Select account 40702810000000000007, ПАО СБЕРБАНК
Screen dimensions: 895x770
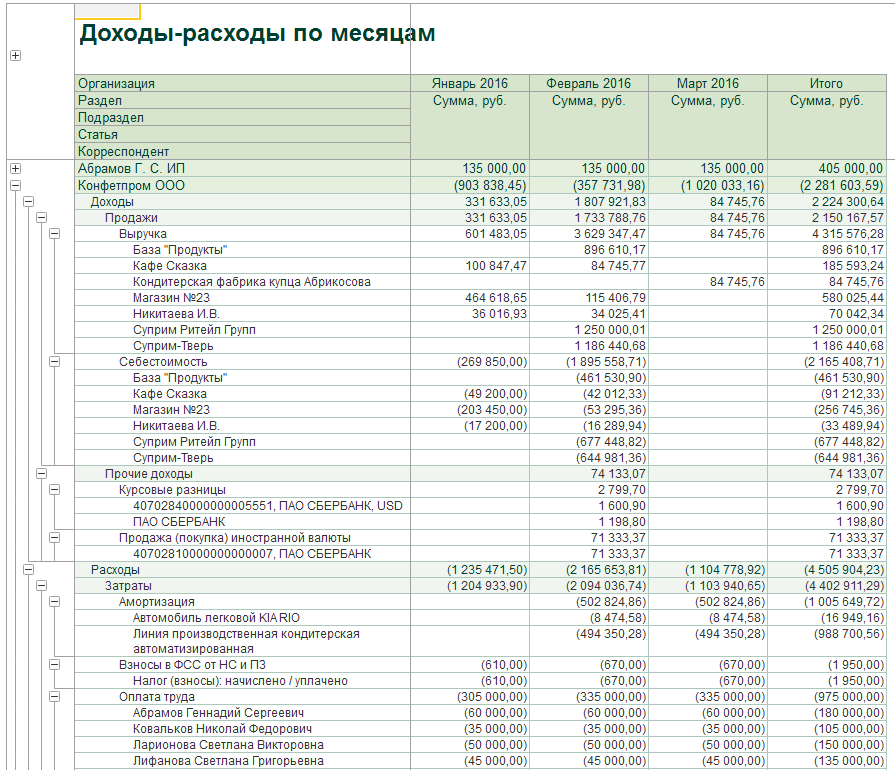click(x=252, y=553)
